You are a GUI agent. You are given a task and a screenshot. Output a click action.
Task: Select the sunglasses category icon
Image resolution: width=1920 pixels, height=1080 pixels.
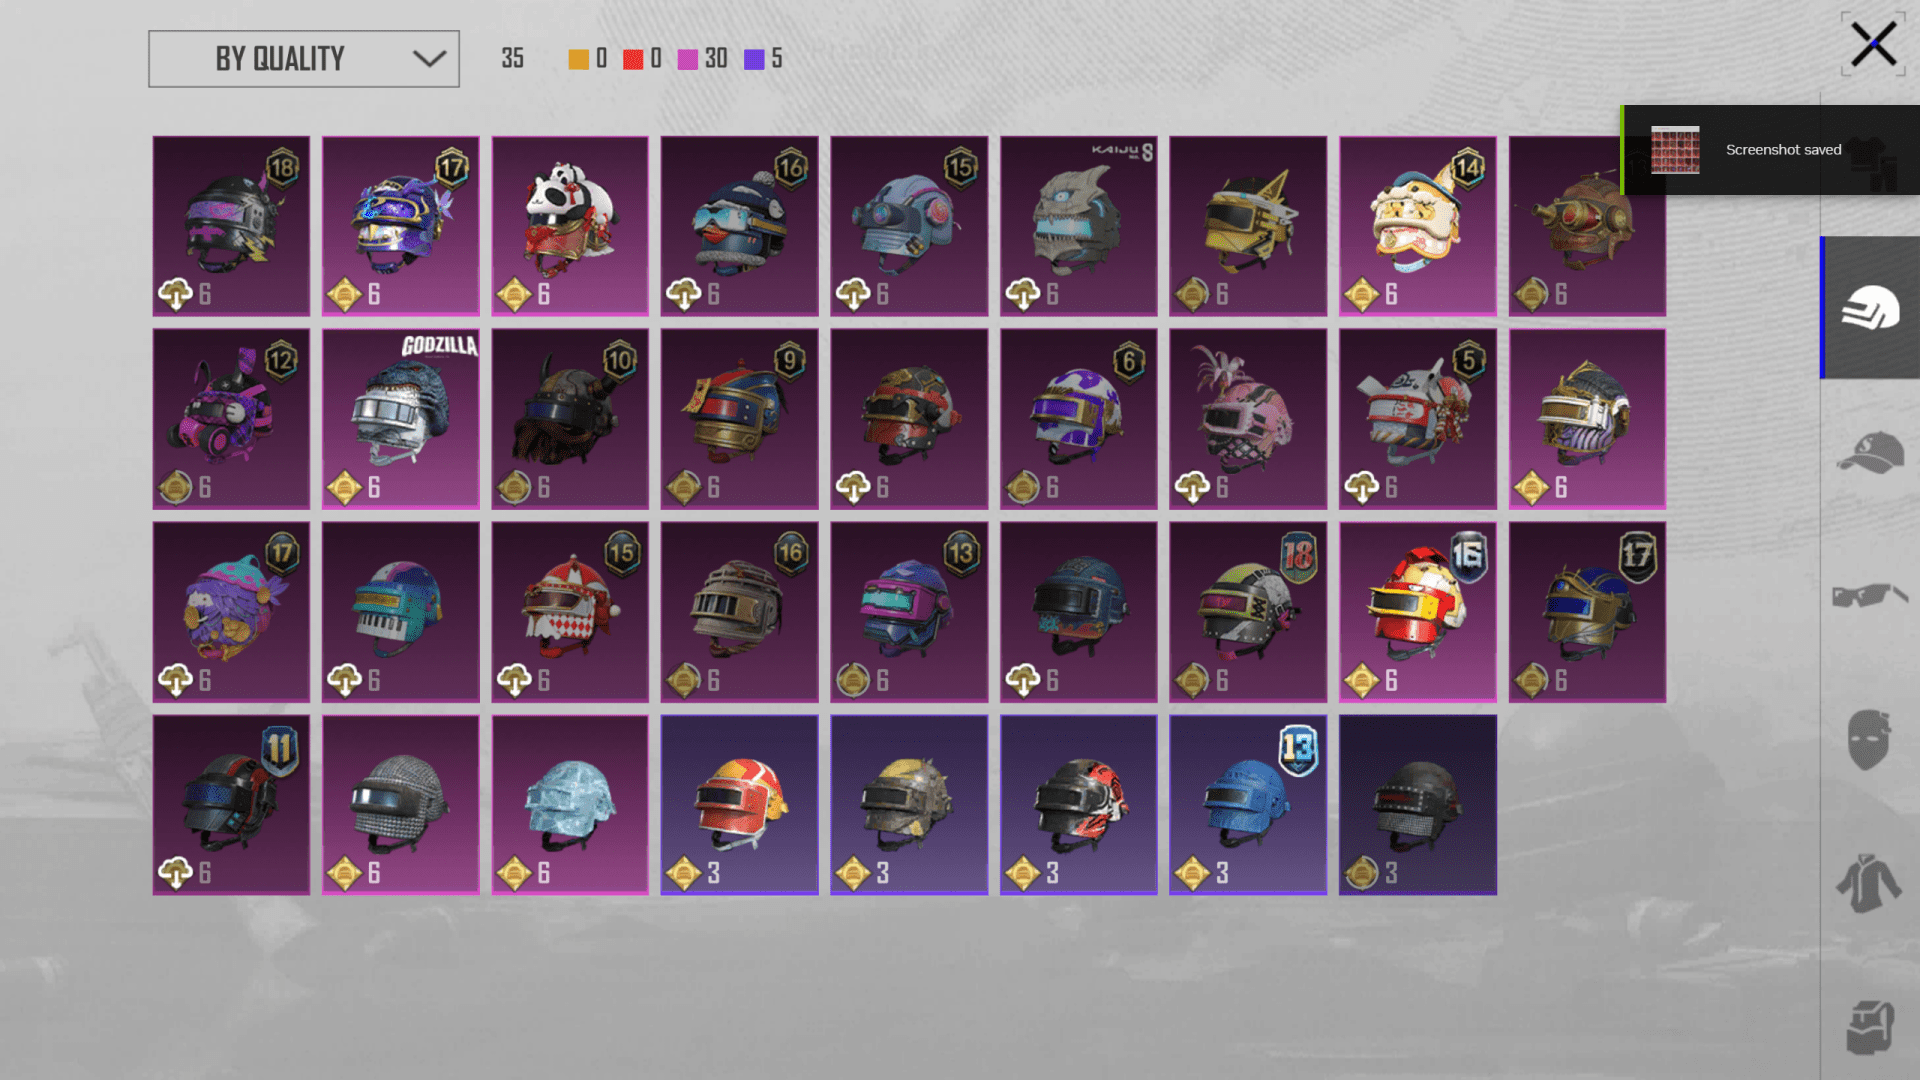pos(1870,595)
